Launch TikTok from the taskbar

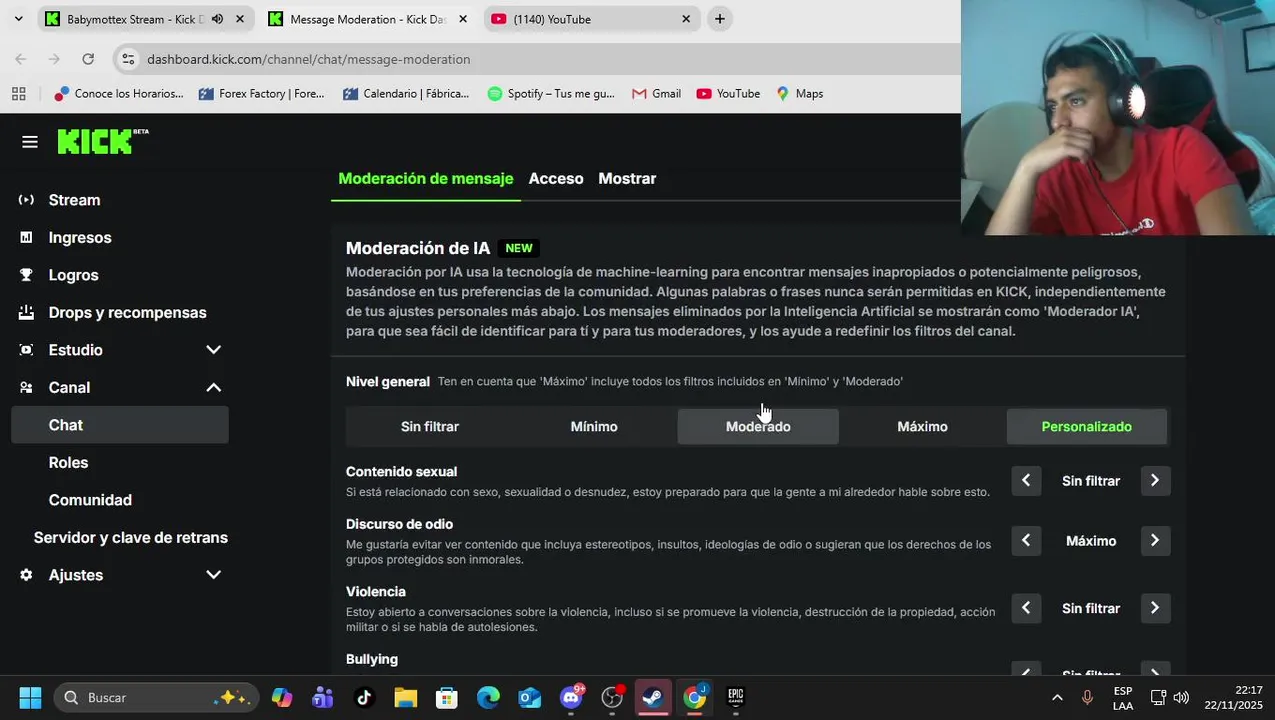click(364, 697)
